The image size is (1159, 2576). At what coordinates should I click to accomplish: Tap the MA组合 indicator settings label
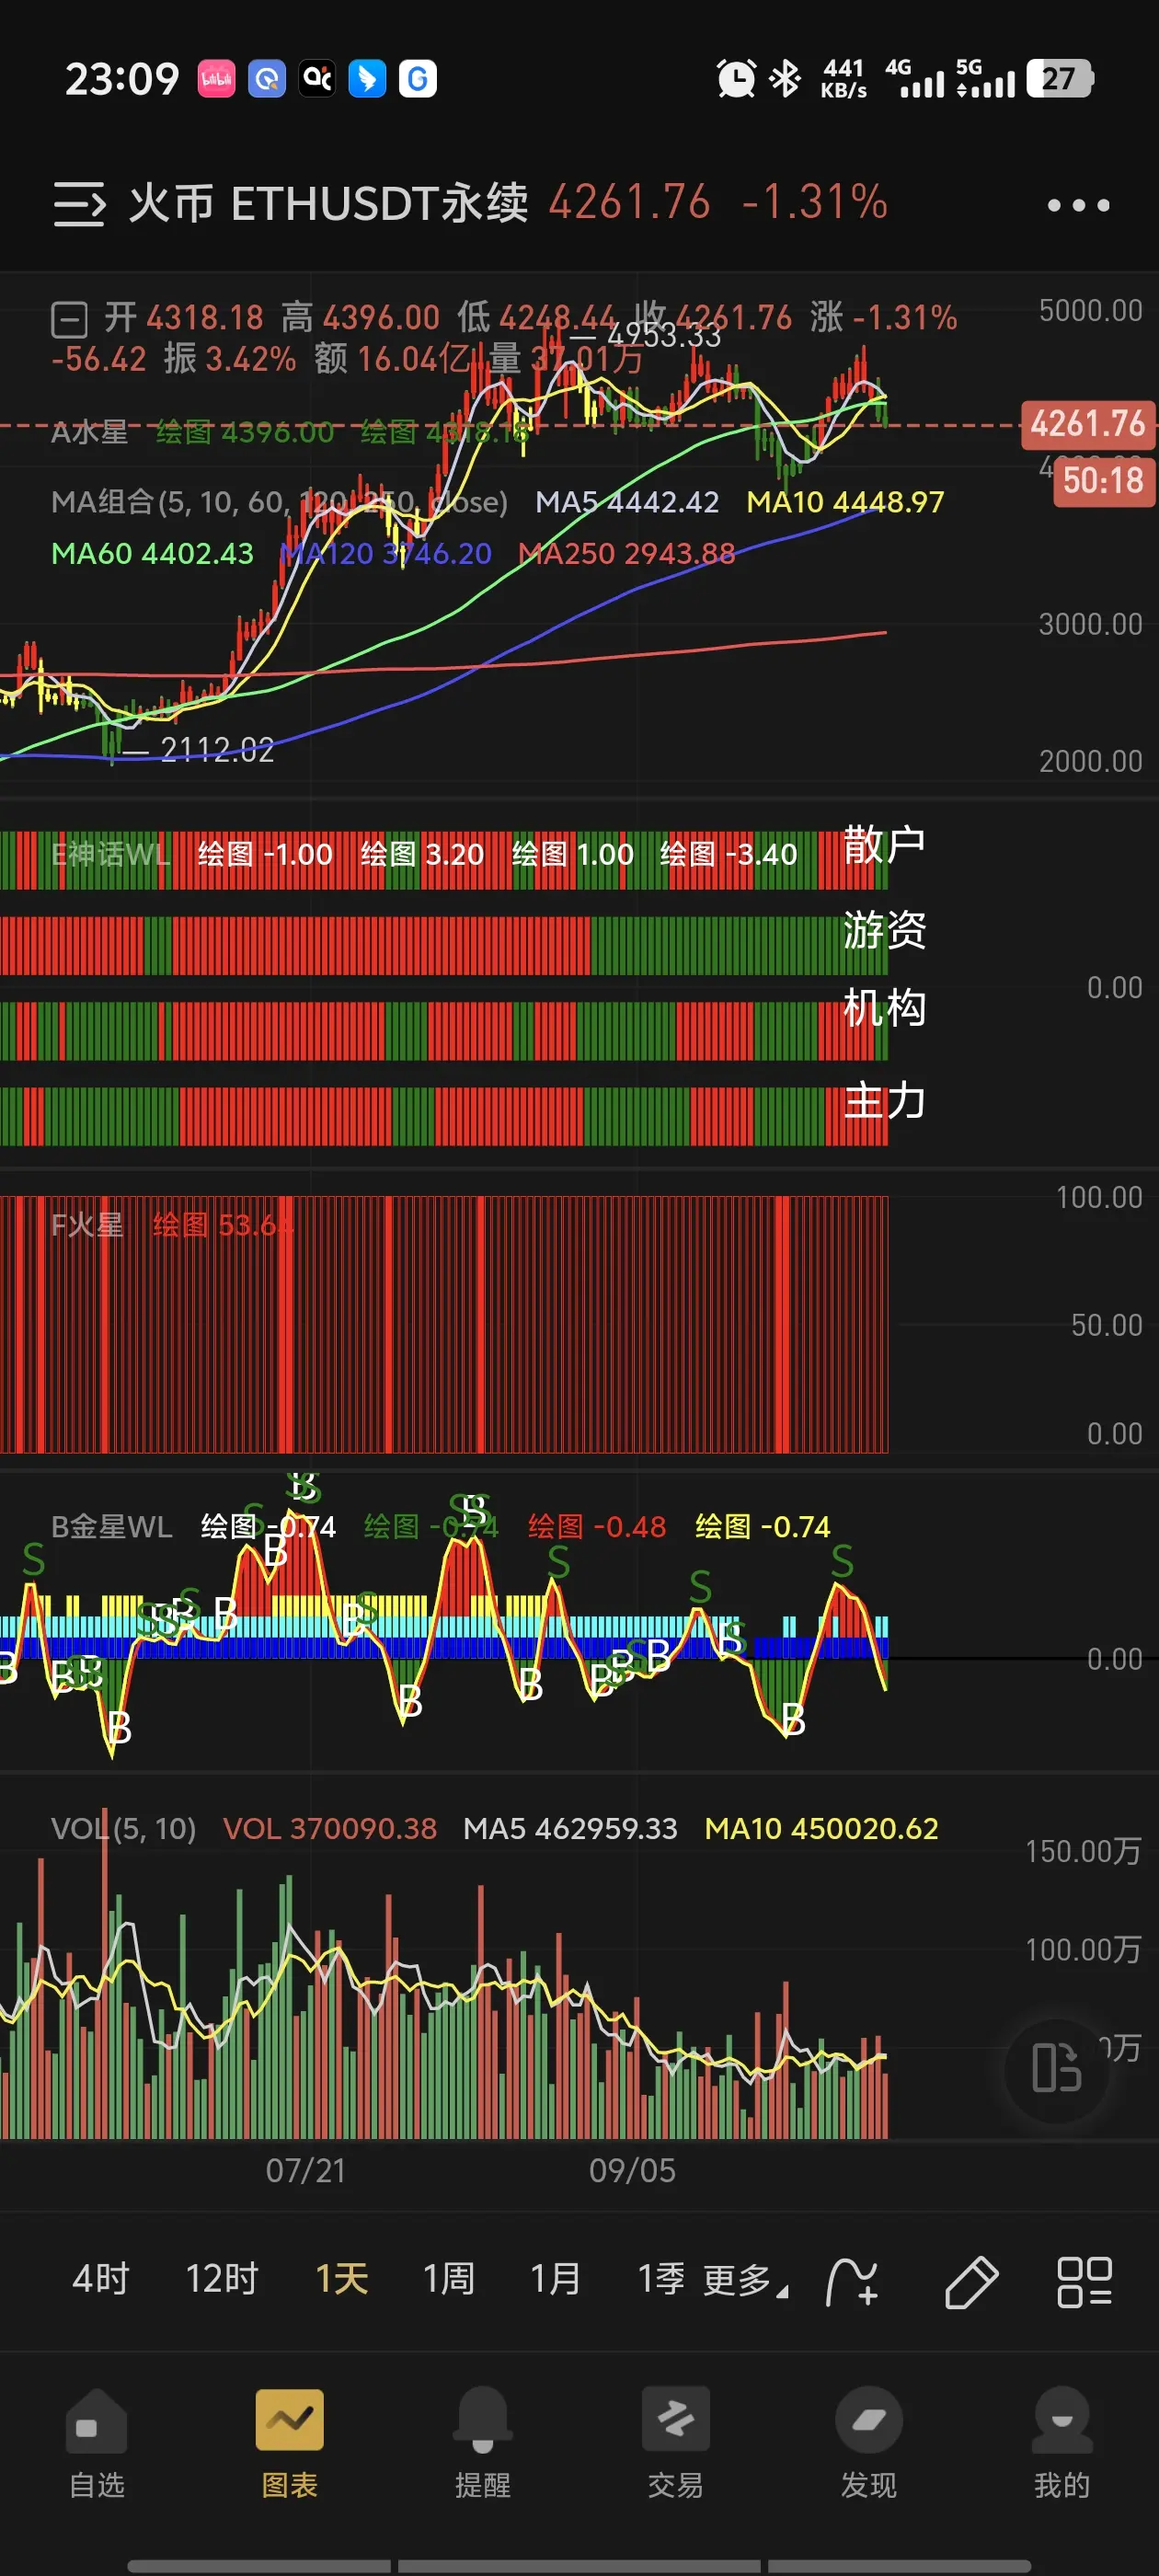(x=279, y=501)
